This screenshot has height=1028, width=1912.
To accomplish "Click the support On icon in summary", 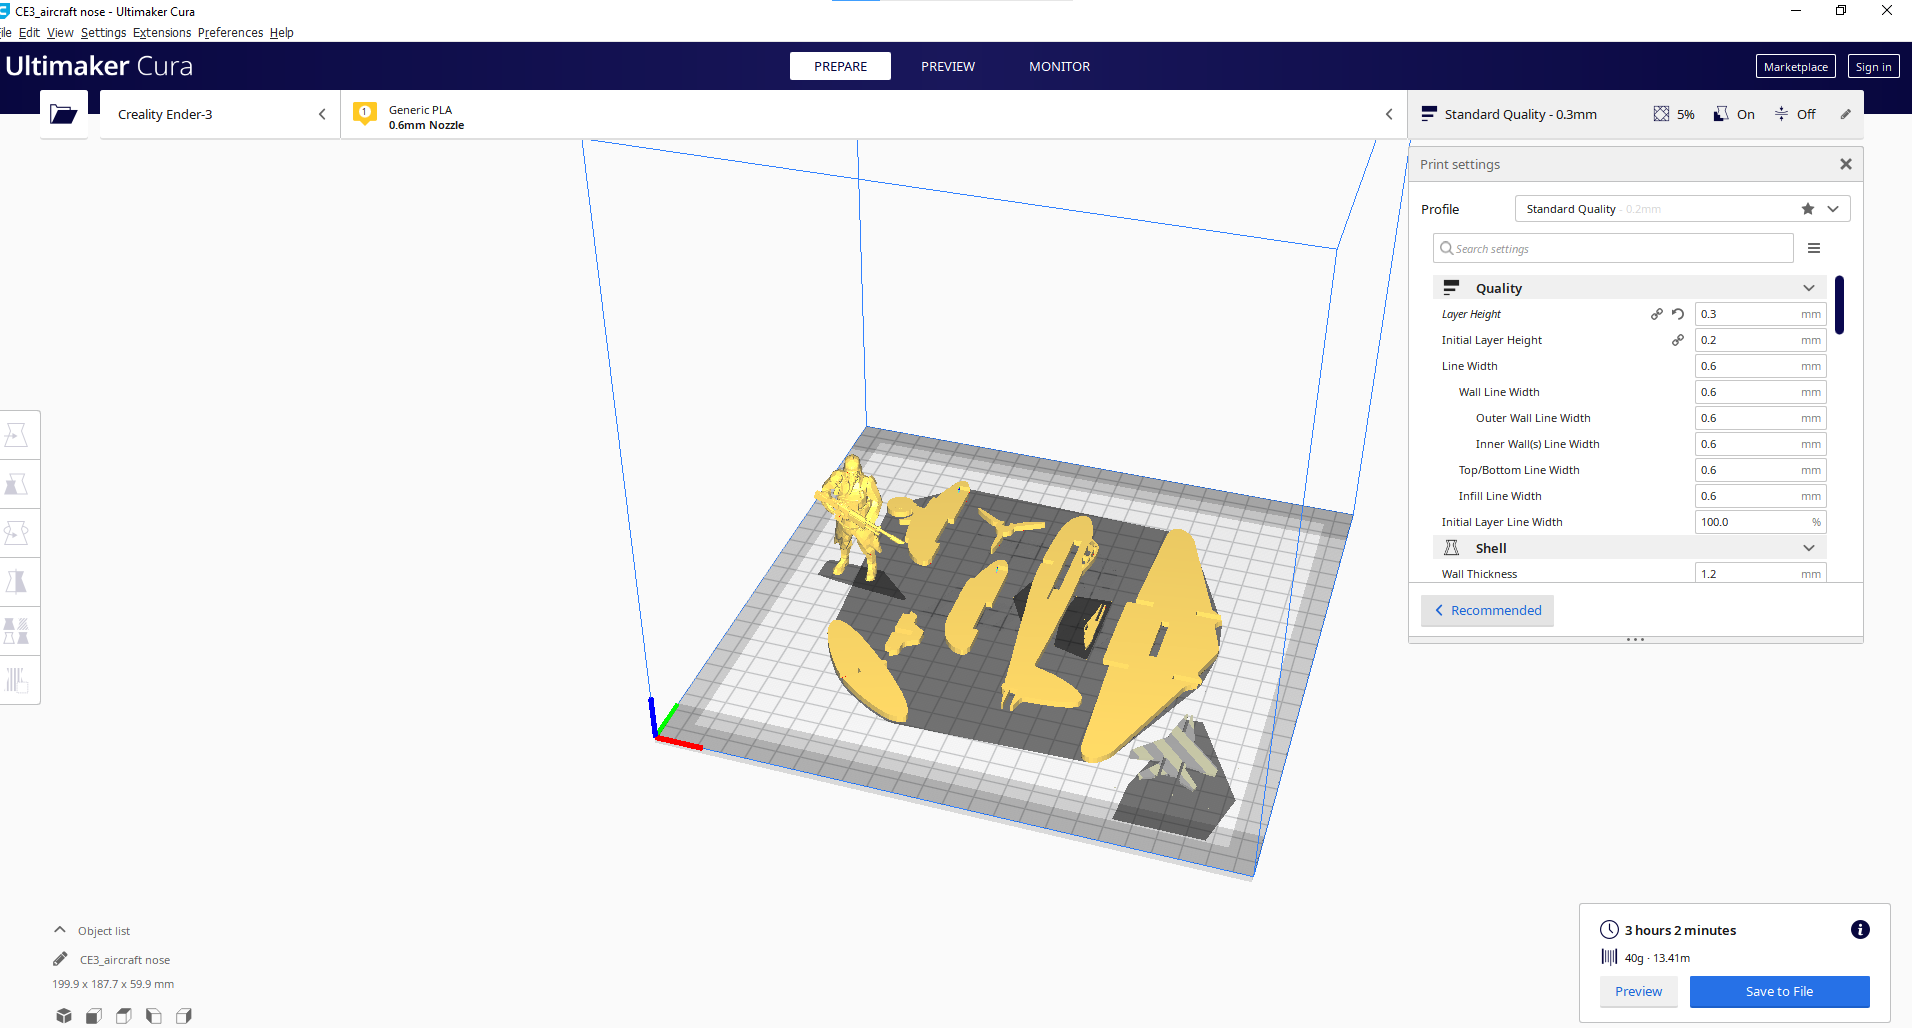I will [1721, 114].
